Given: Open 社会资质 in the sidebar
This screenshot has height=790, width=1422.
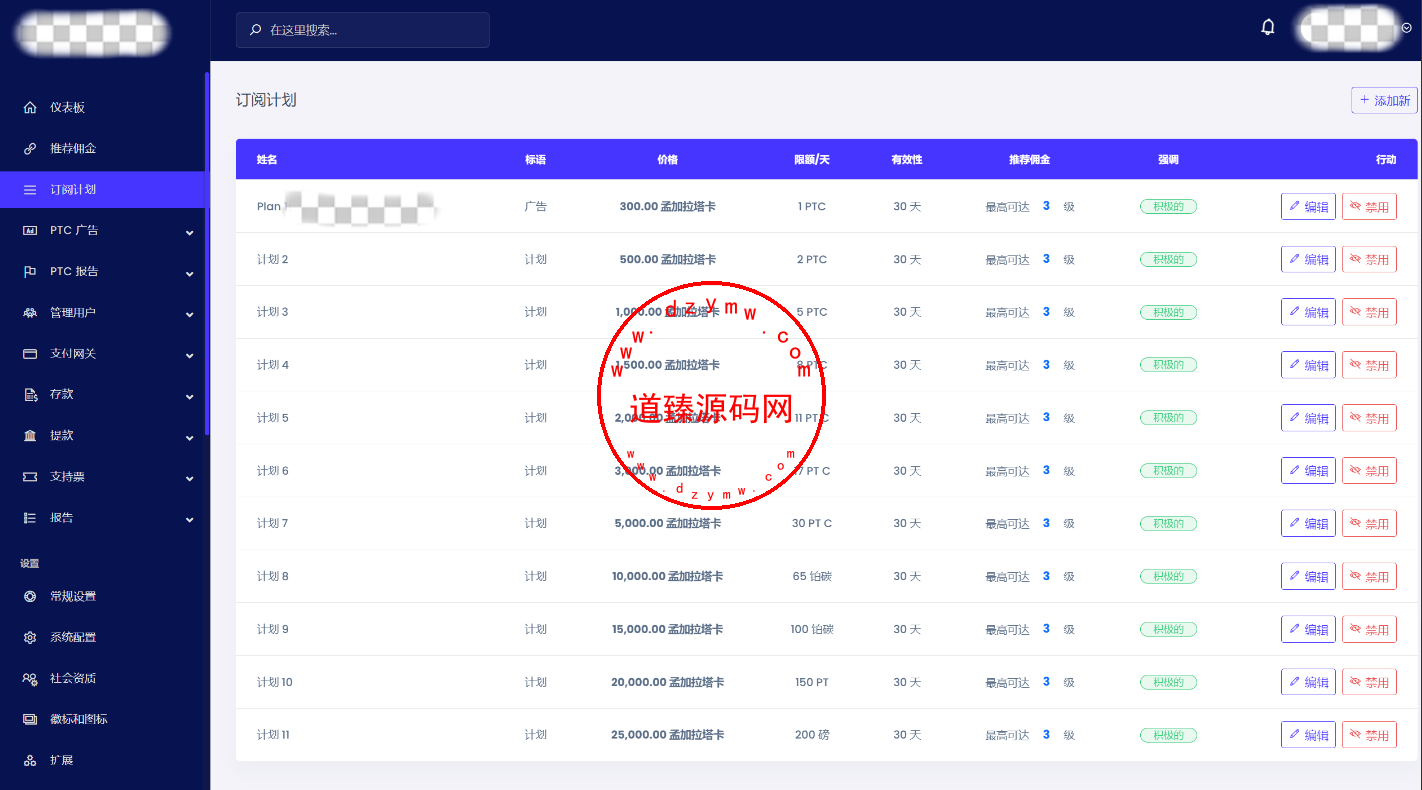Looking at the screenshot, I should tap(102, 678).
